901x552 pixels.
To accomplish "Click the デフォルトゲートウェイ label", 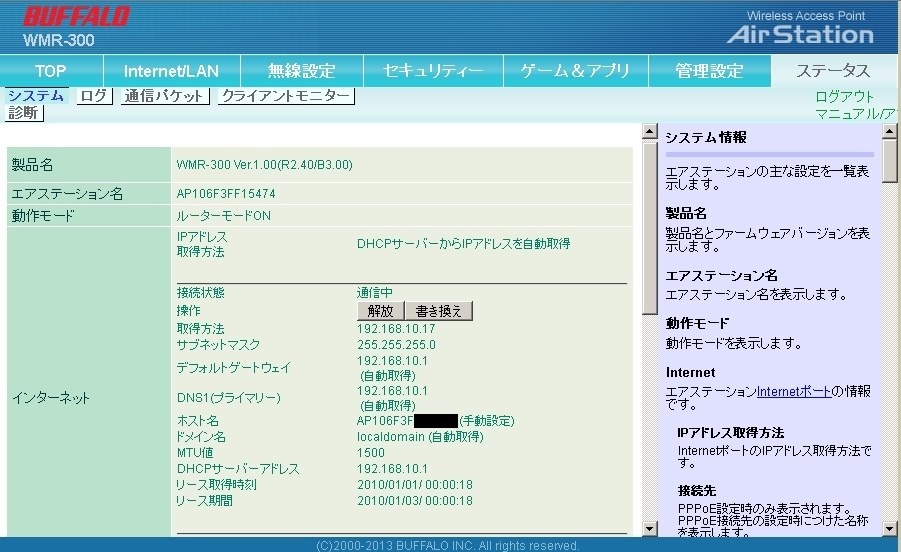I will pos(233,368).
